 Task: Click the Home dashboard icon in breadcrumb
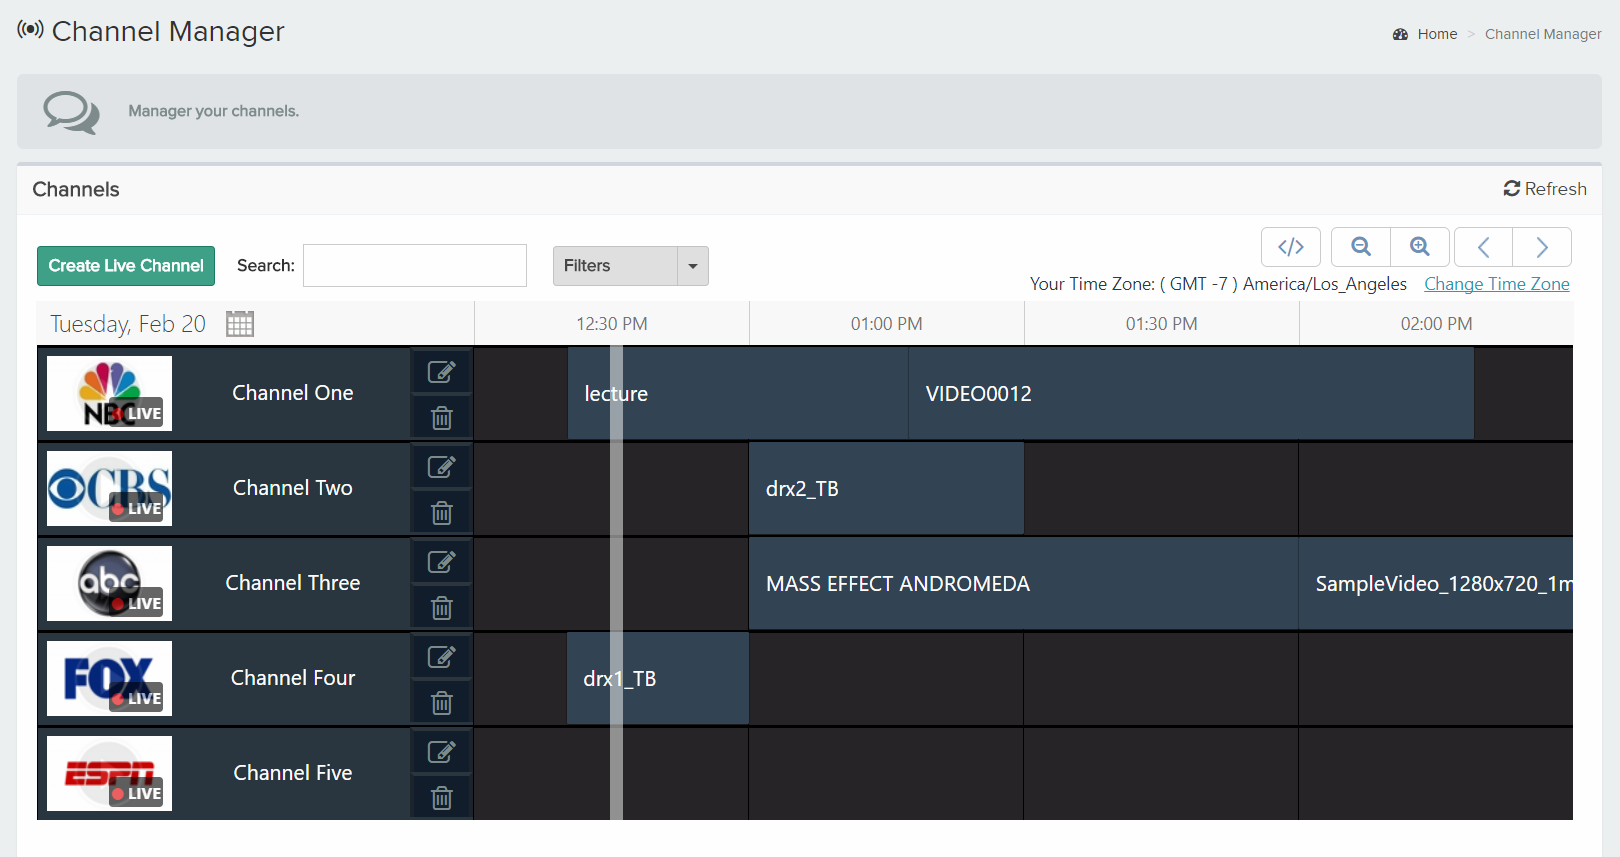pyautogui.click(x=1400, y=34)
